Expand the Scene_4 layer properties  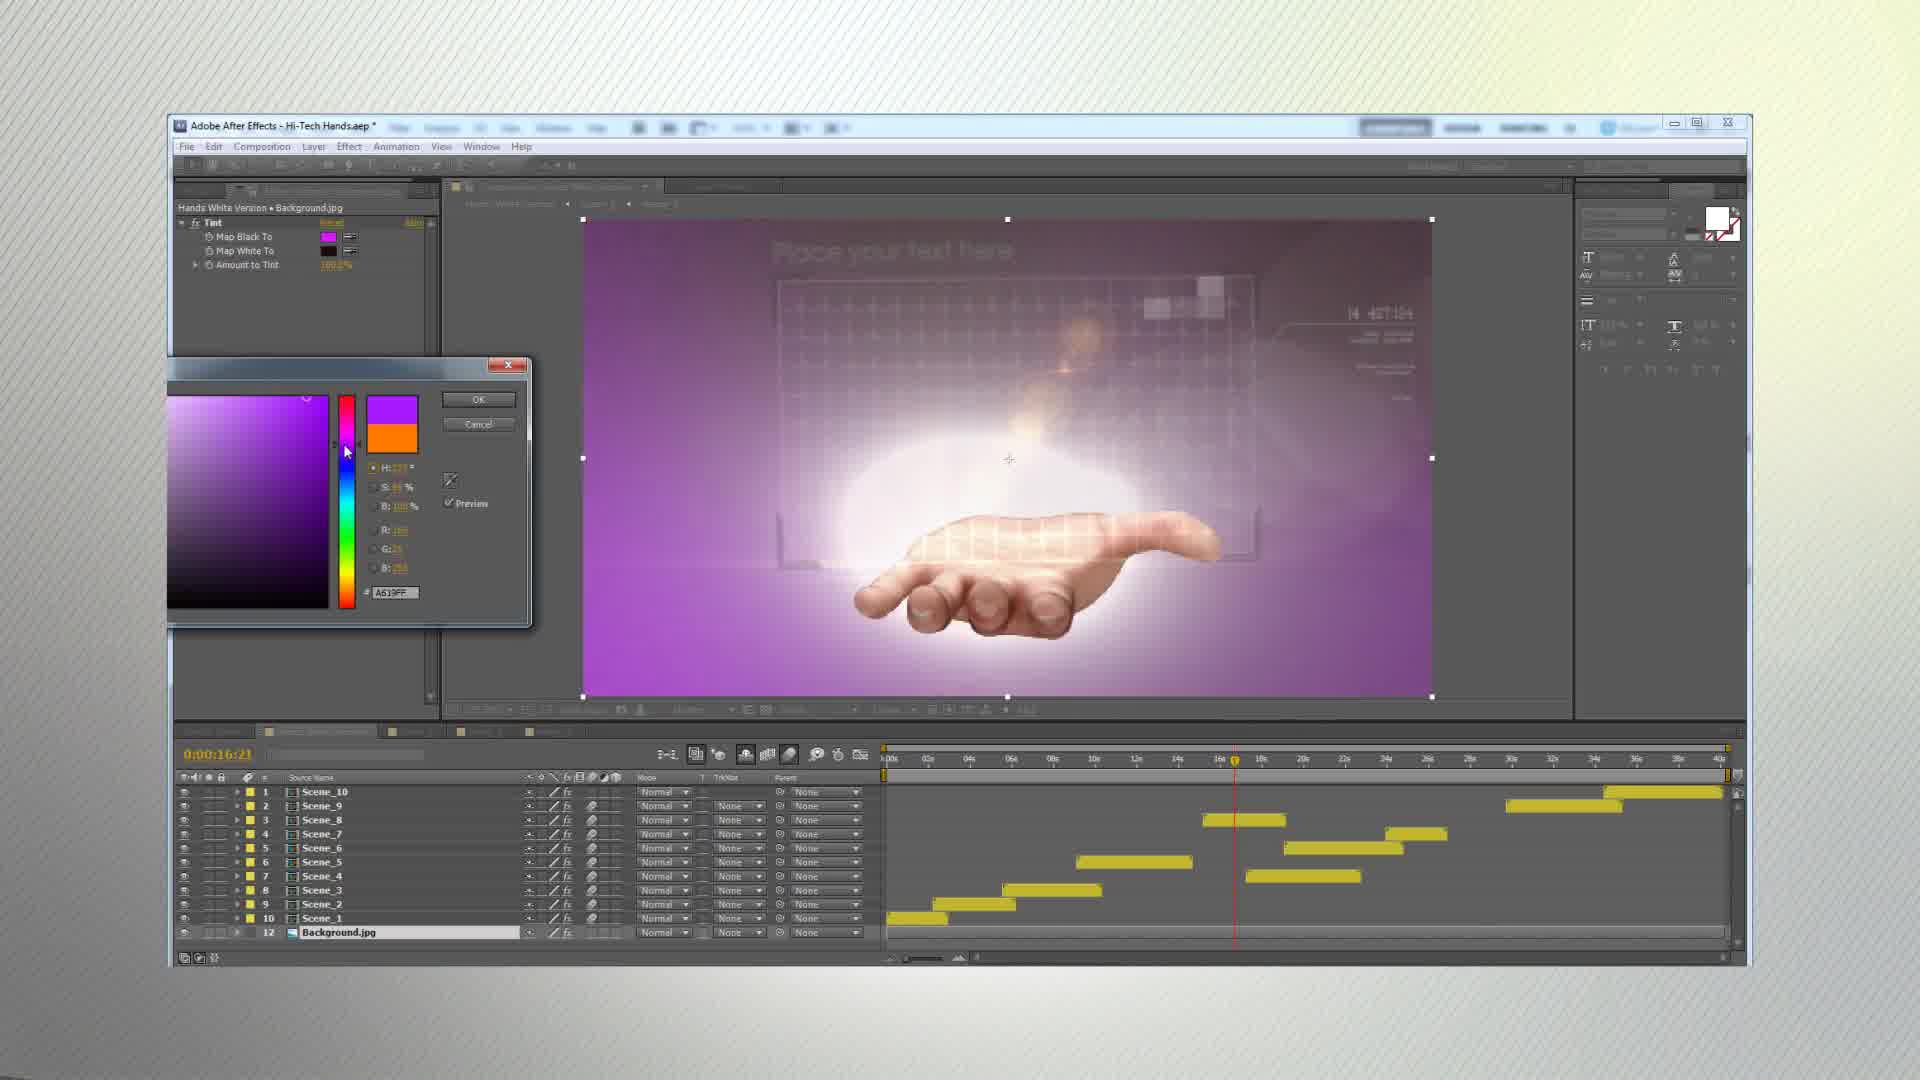click(237, 876)
